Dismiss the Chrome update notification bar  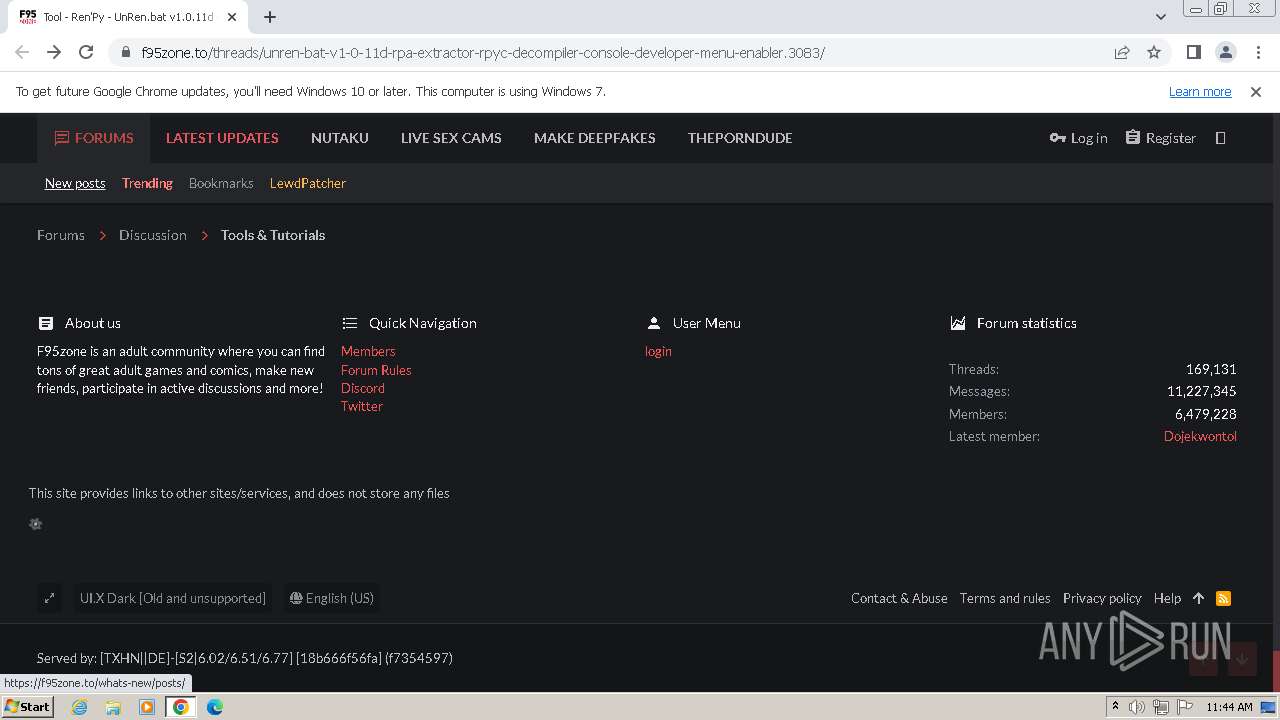click(1256, 91)
